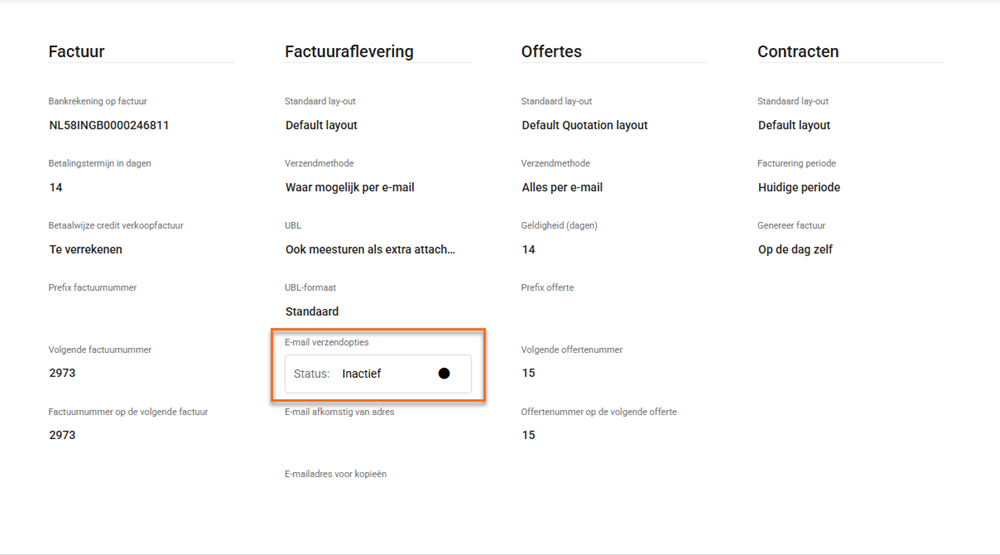
Task: Open Offertes 'Alles per e-mail' dropdown
Action: tap(562, 188)
